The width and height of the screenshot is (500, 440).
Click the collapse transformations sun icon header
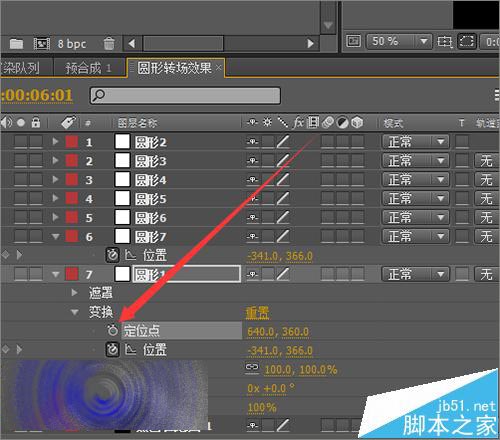click(267, 122)
